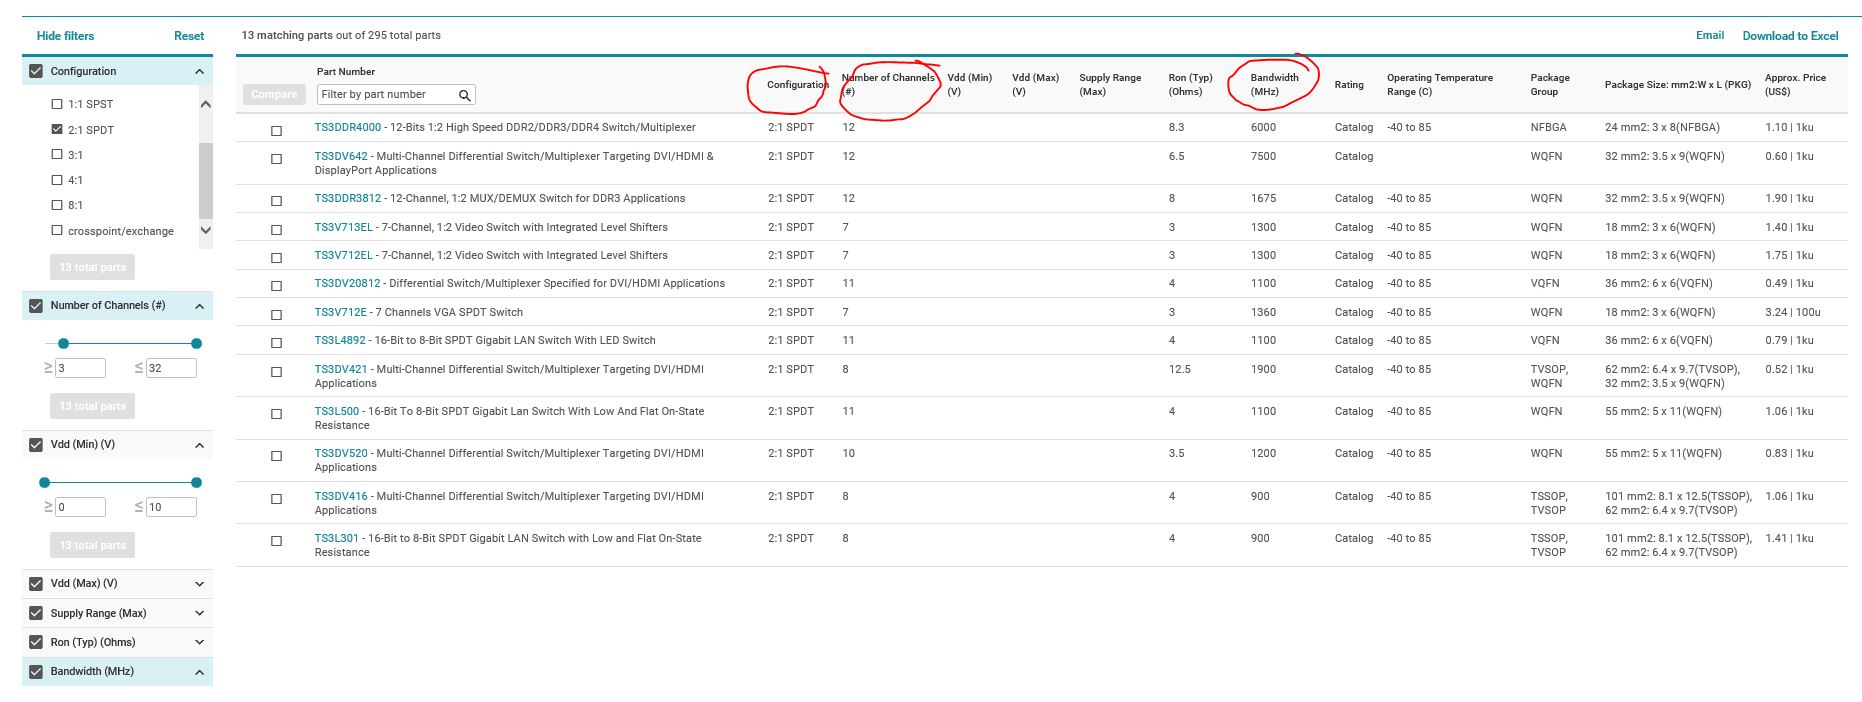This screenshot has width=1862, height=702.
Task: Reset all filters
Action: click(x=189, y=36)
